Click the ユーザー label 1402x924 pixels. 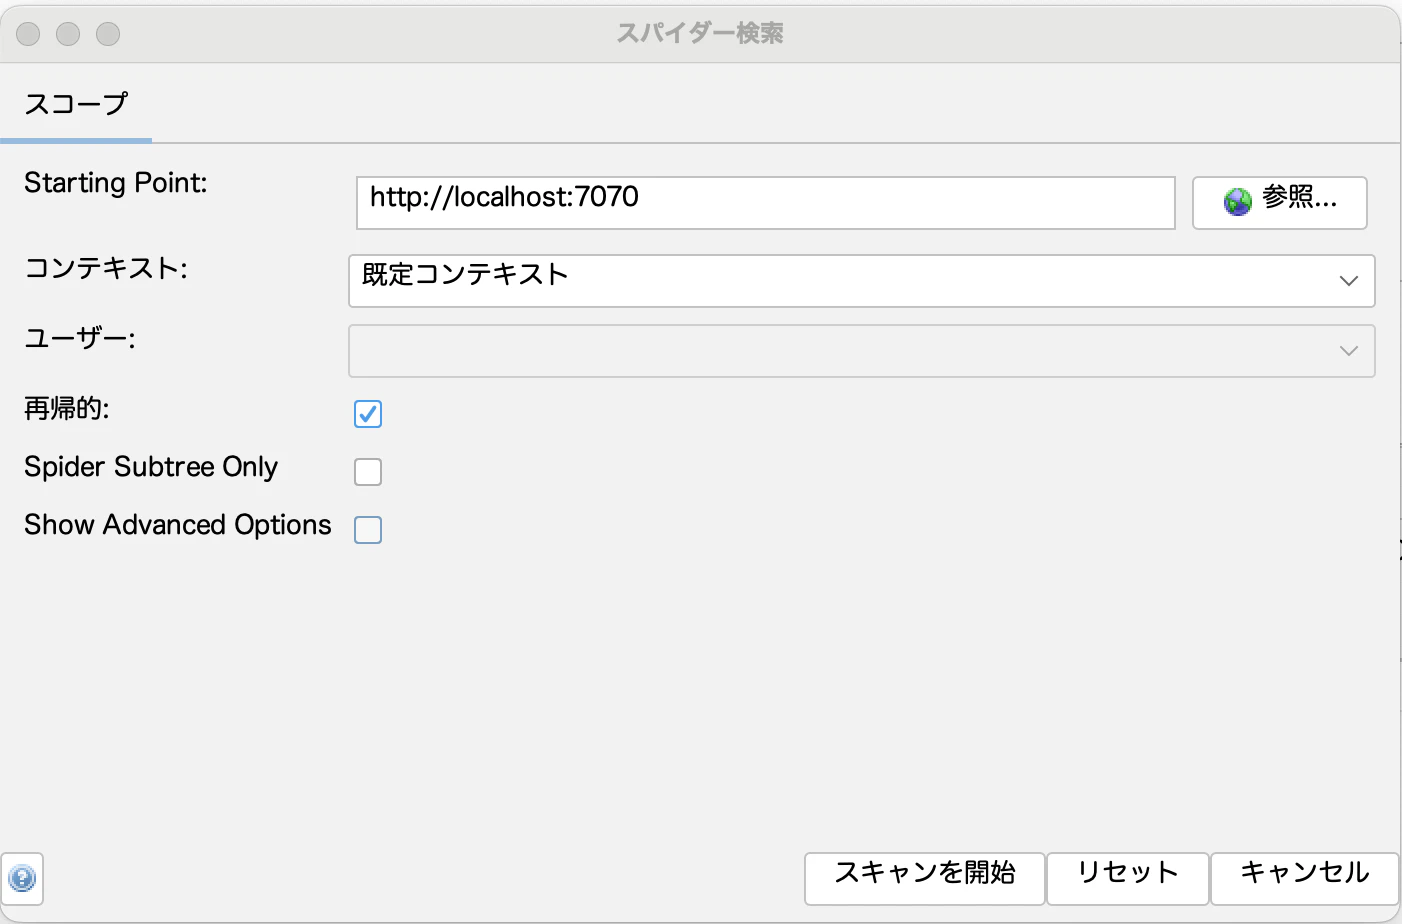80,338
